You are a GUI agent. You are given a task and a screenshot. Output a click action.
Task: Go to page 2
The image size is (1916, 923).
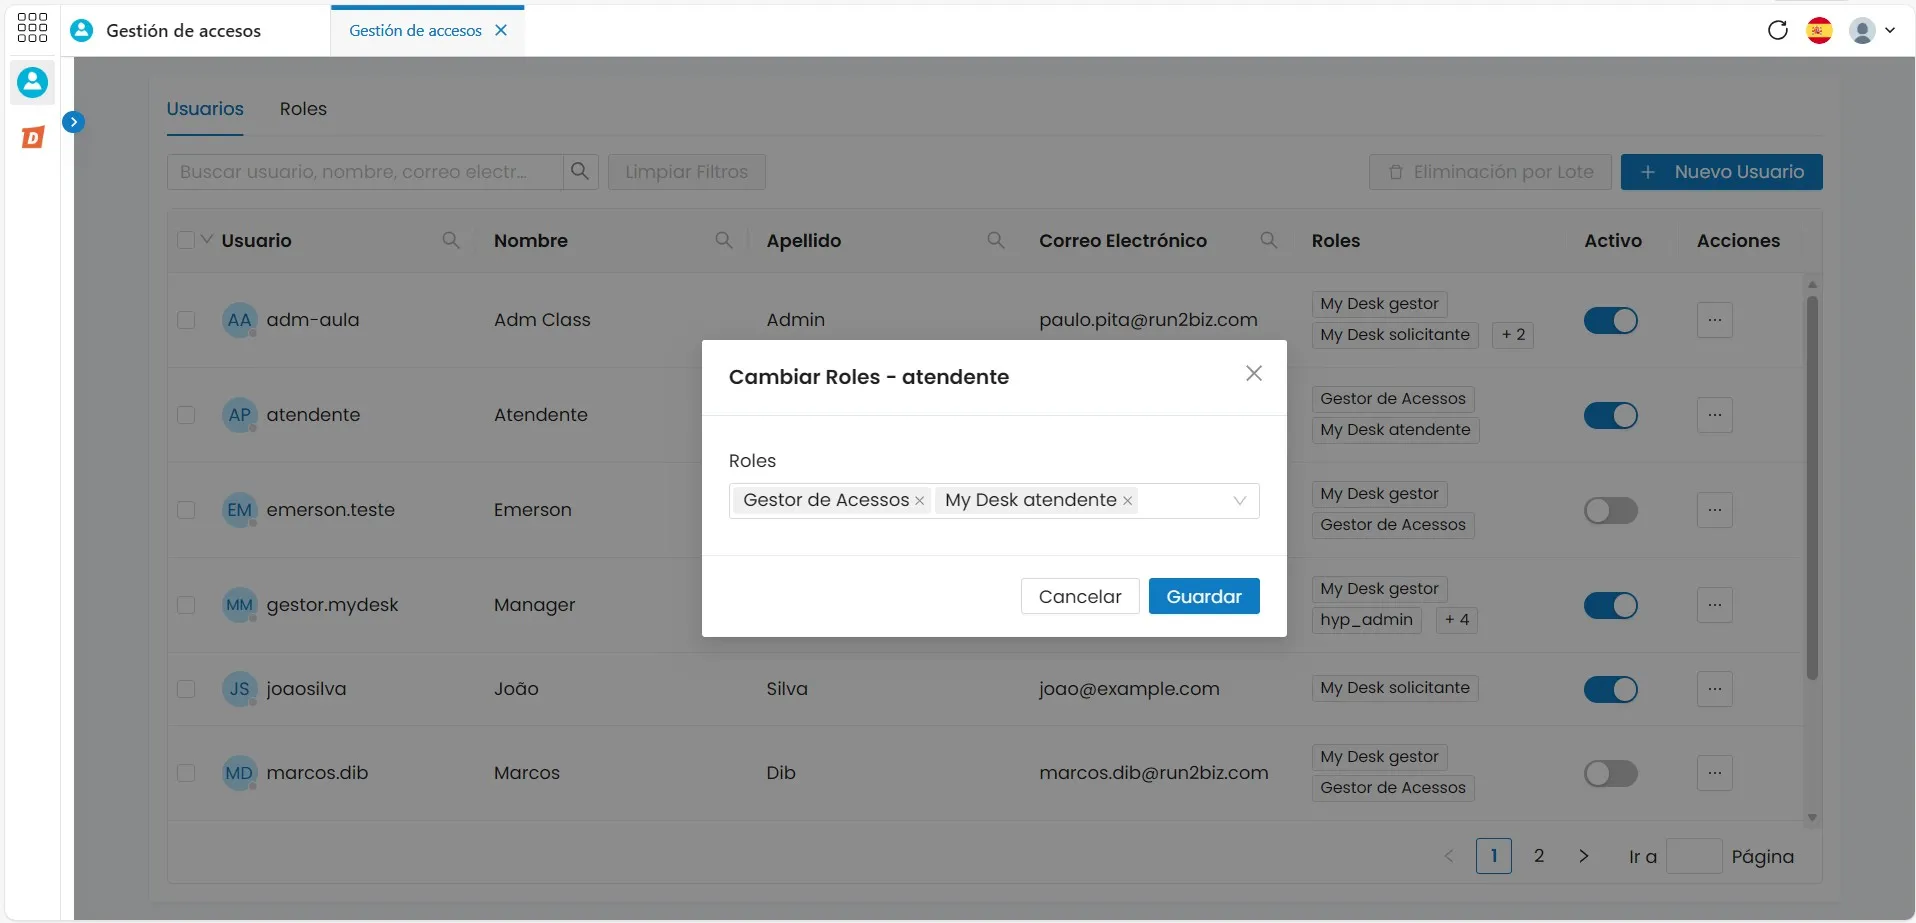tap(1539, 856)
